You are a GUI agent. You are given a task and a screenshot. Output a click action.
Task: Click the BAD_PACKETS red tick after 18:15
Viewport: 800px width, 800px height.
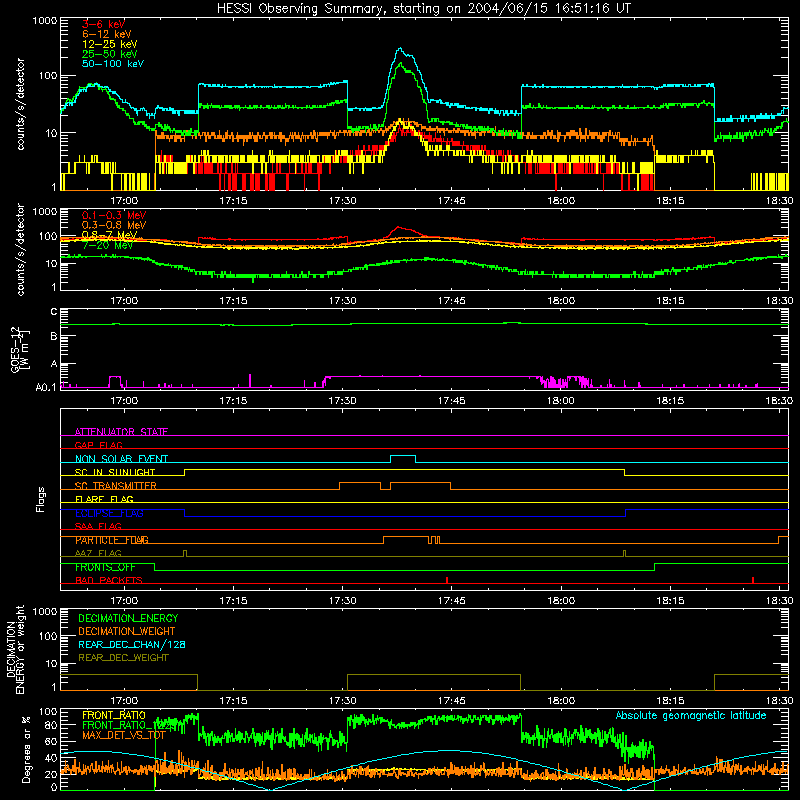[x=753, y=580]
